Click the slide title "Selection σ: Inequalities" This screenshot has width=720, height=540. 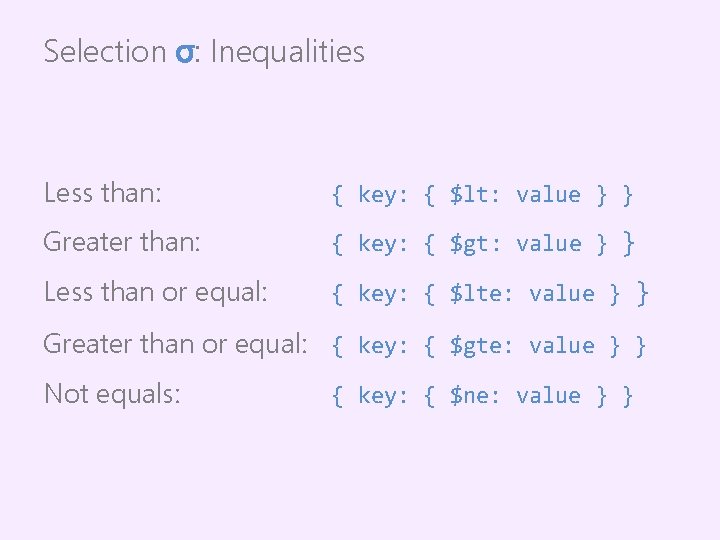pyautogui.click(x=204, y=51)
